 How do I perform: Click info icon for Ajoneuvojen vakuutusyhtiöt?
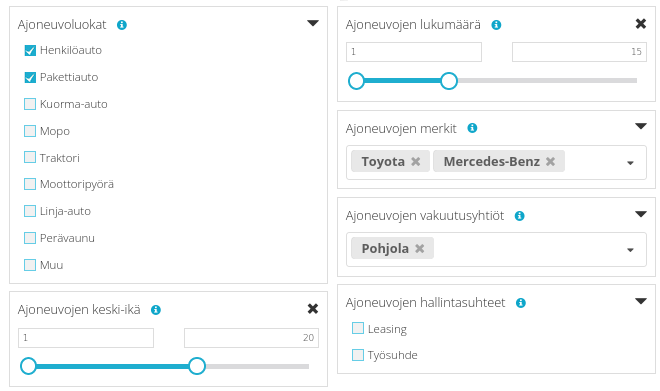point(519,216)
